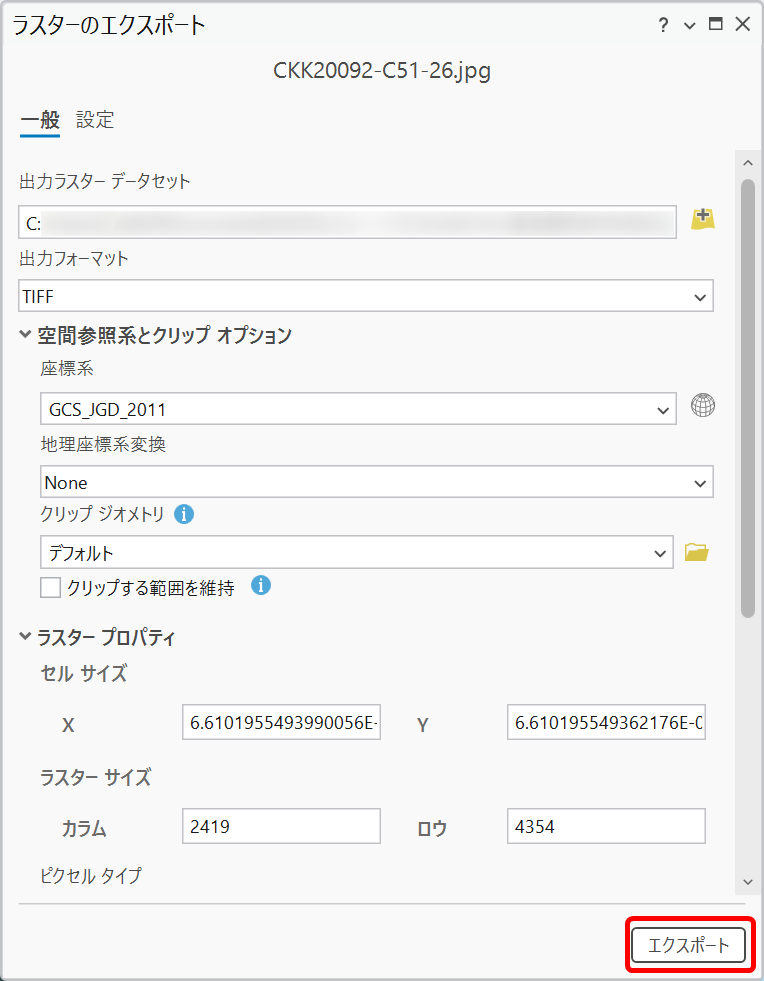Click the カラム raster size field
Viewport: 764px width, 981px height.
point(281,826)
